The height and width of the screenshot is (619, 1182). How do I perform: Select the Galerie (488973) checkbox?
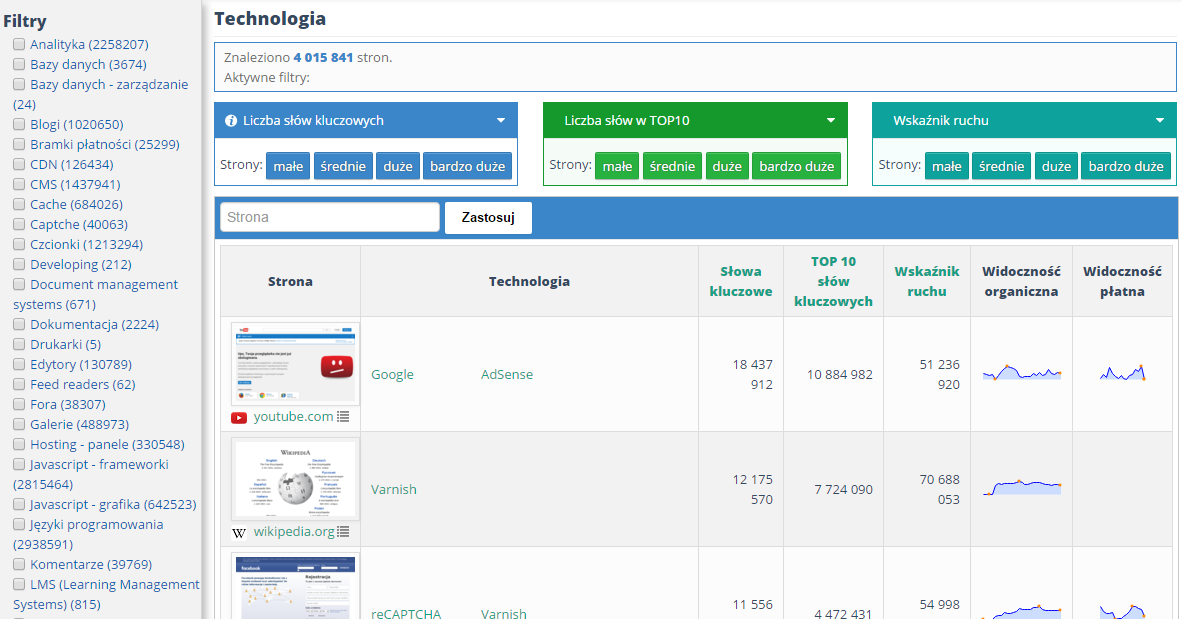coord(19,424)
